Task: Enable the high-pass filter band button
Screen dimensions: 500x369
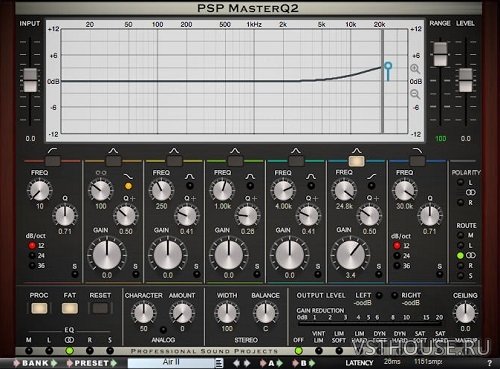Action: point(53,161)
